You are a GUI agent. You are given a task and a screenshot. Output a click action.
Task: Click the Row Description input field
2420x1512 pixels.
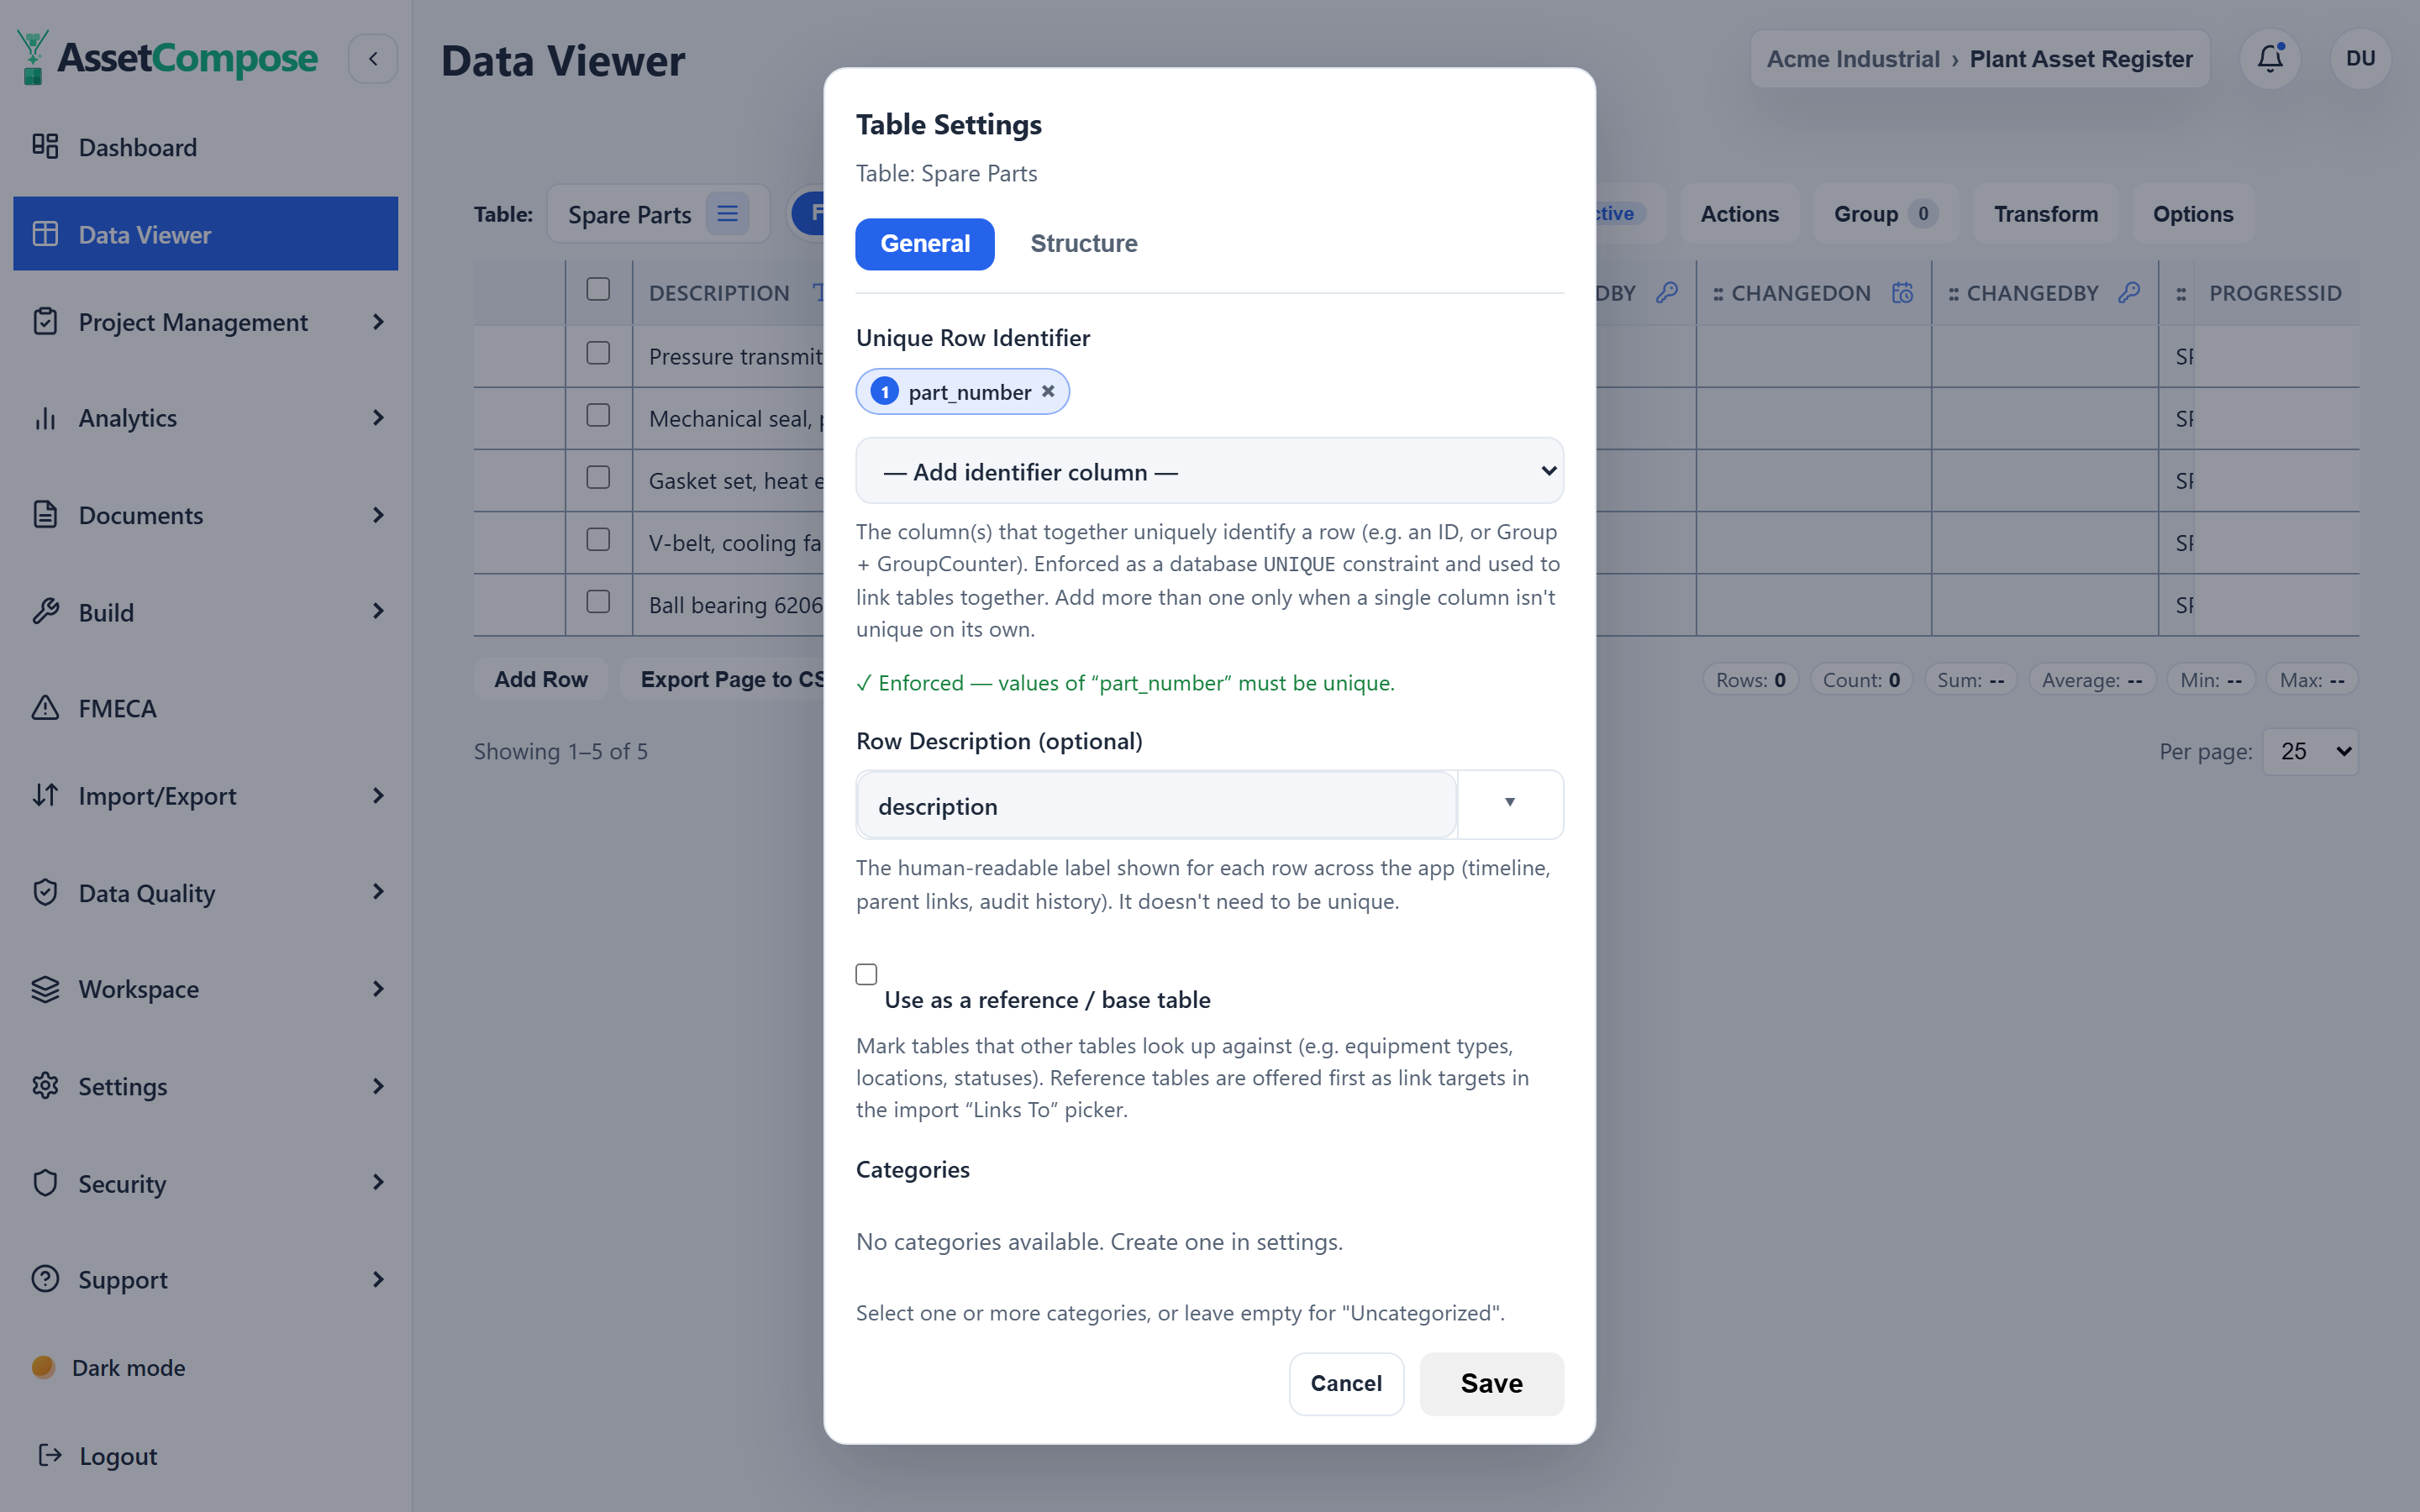click(1156, 805)
